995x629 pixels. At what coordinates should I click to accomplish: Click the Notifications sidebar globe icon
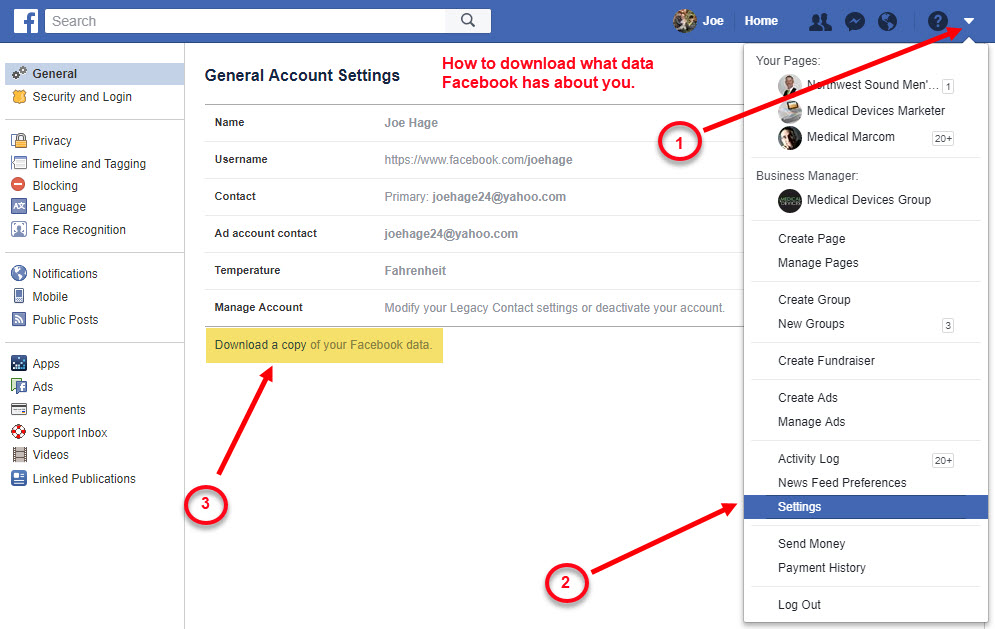19,273
